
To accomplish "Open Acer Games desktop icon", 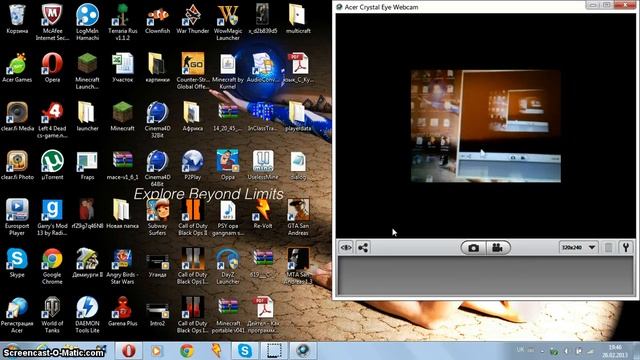I will (x=17, y=68).
